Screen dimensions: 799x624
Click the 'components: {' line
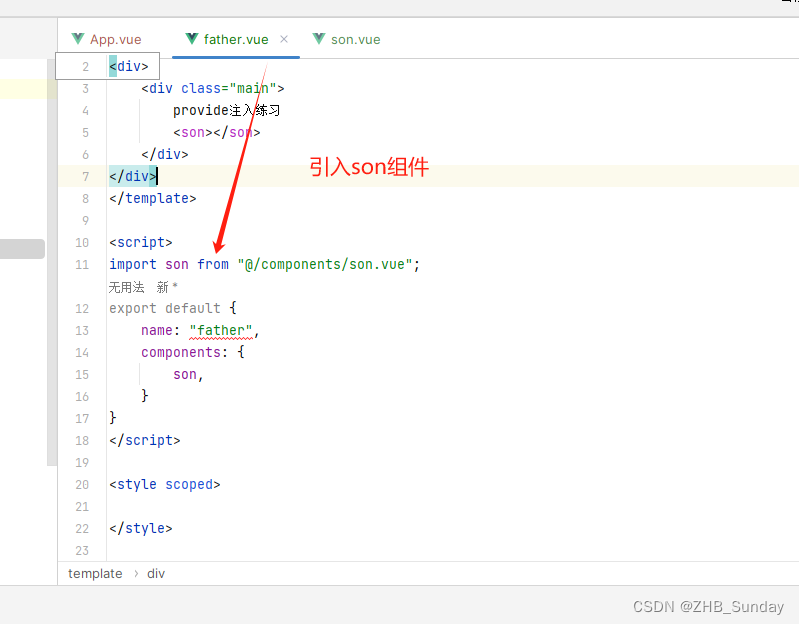193,352
